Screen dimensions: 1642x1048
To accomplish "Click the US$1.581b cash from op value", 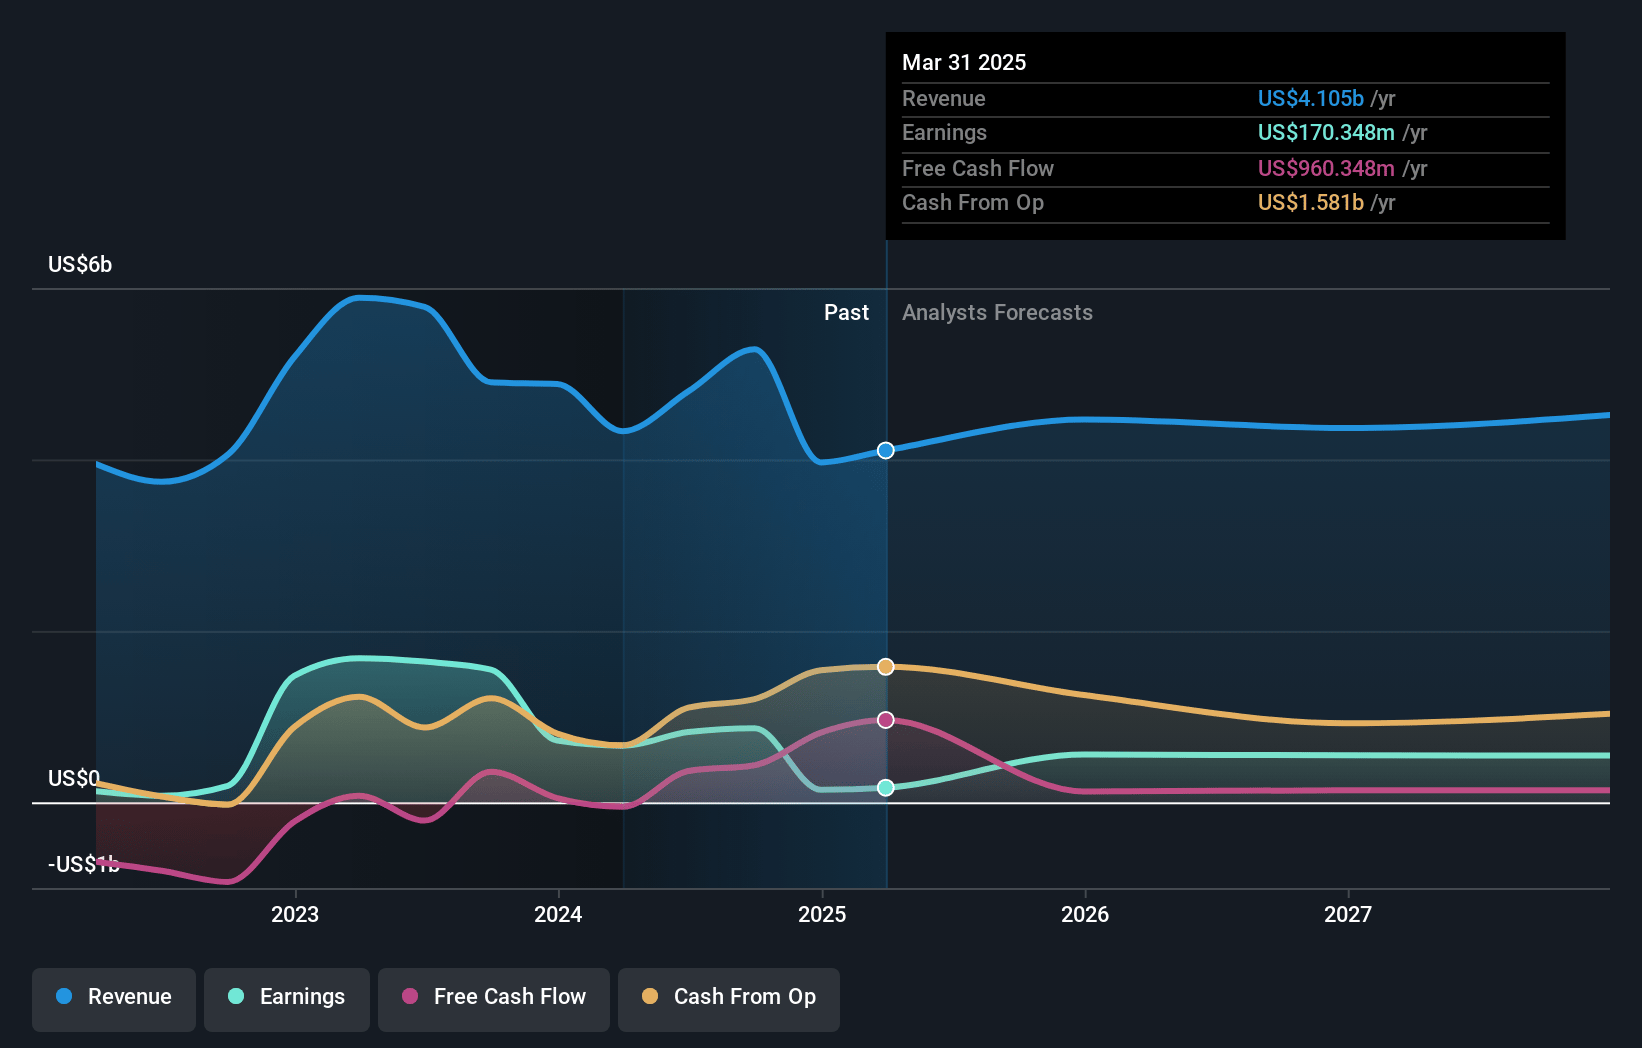I will [x=1311, y=202].
